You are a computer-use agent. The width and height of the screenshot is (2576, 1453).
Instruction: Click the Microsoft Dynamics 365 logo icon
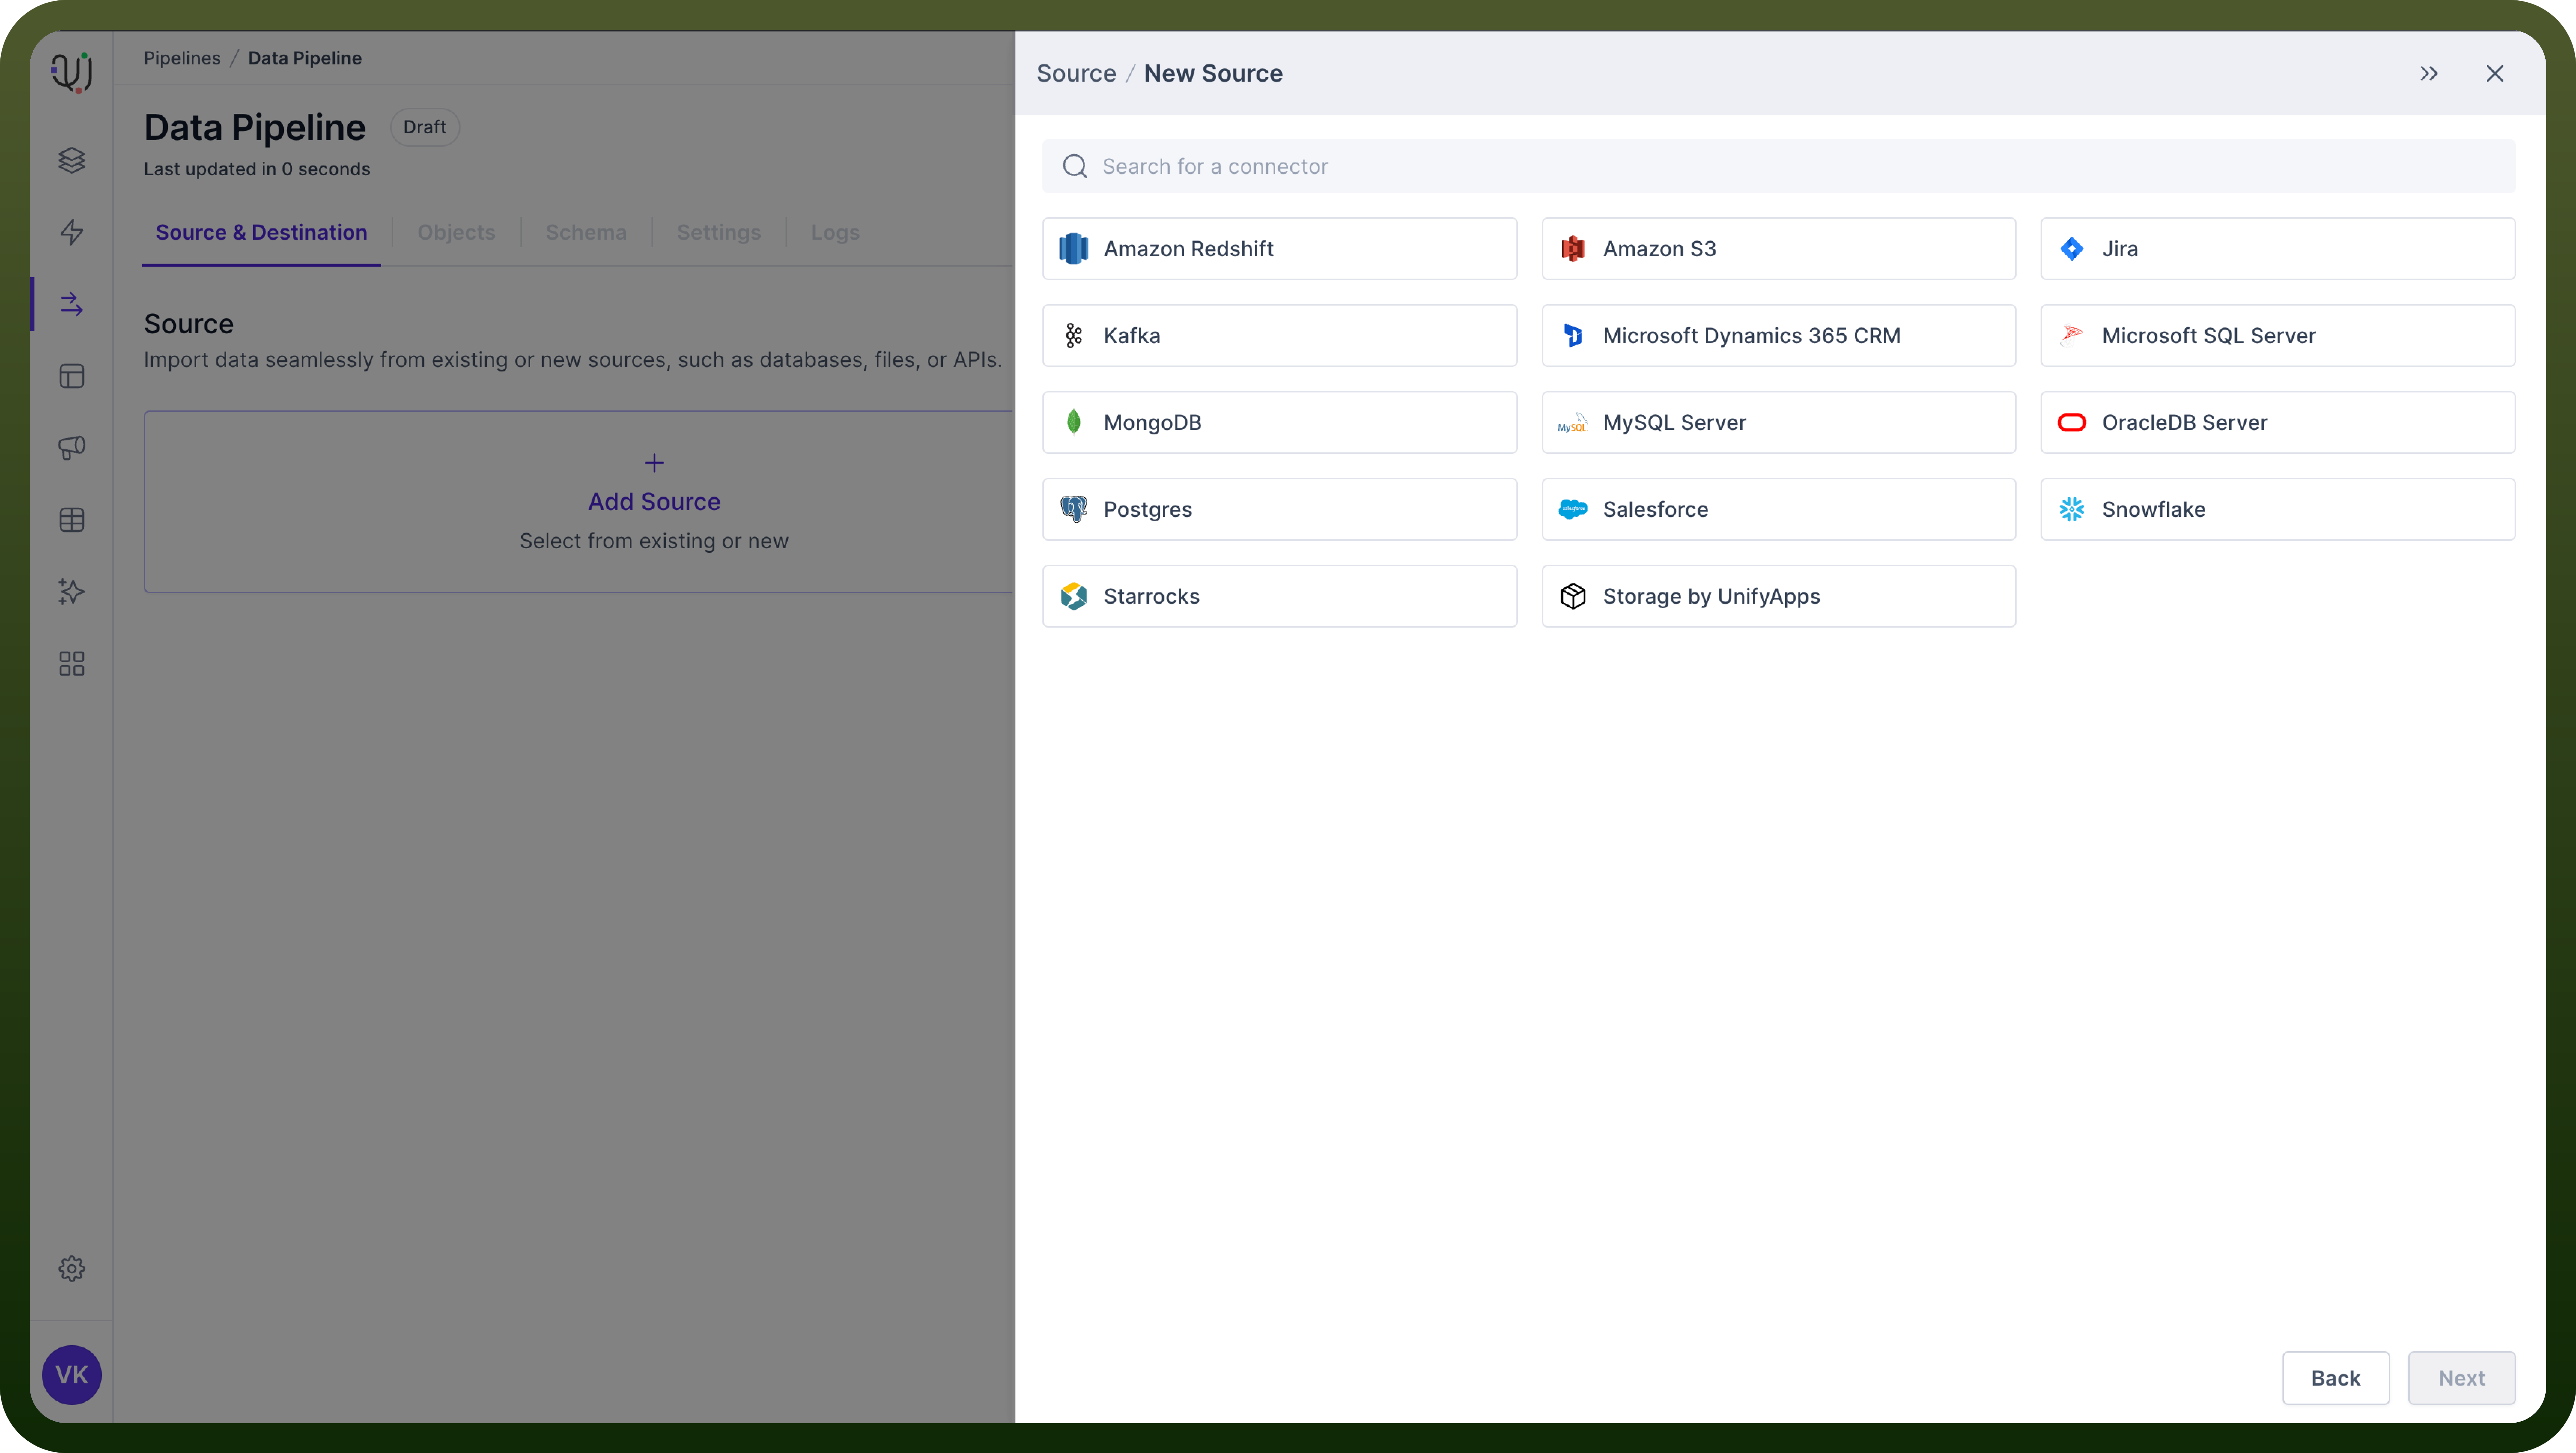point(1573,336)
